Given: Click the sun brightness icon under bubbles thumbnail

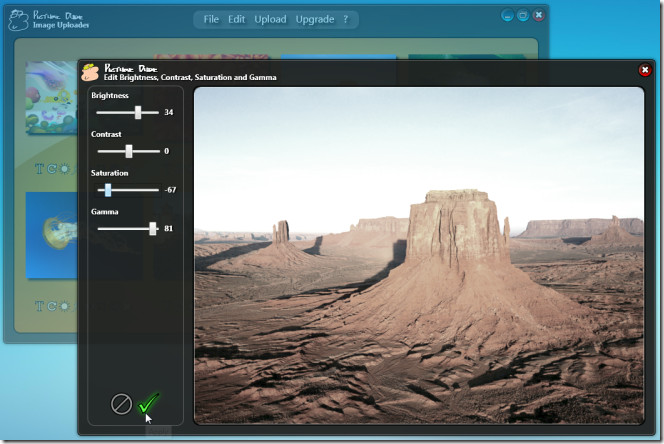Looking at the screenshot, I should [64, 169].
